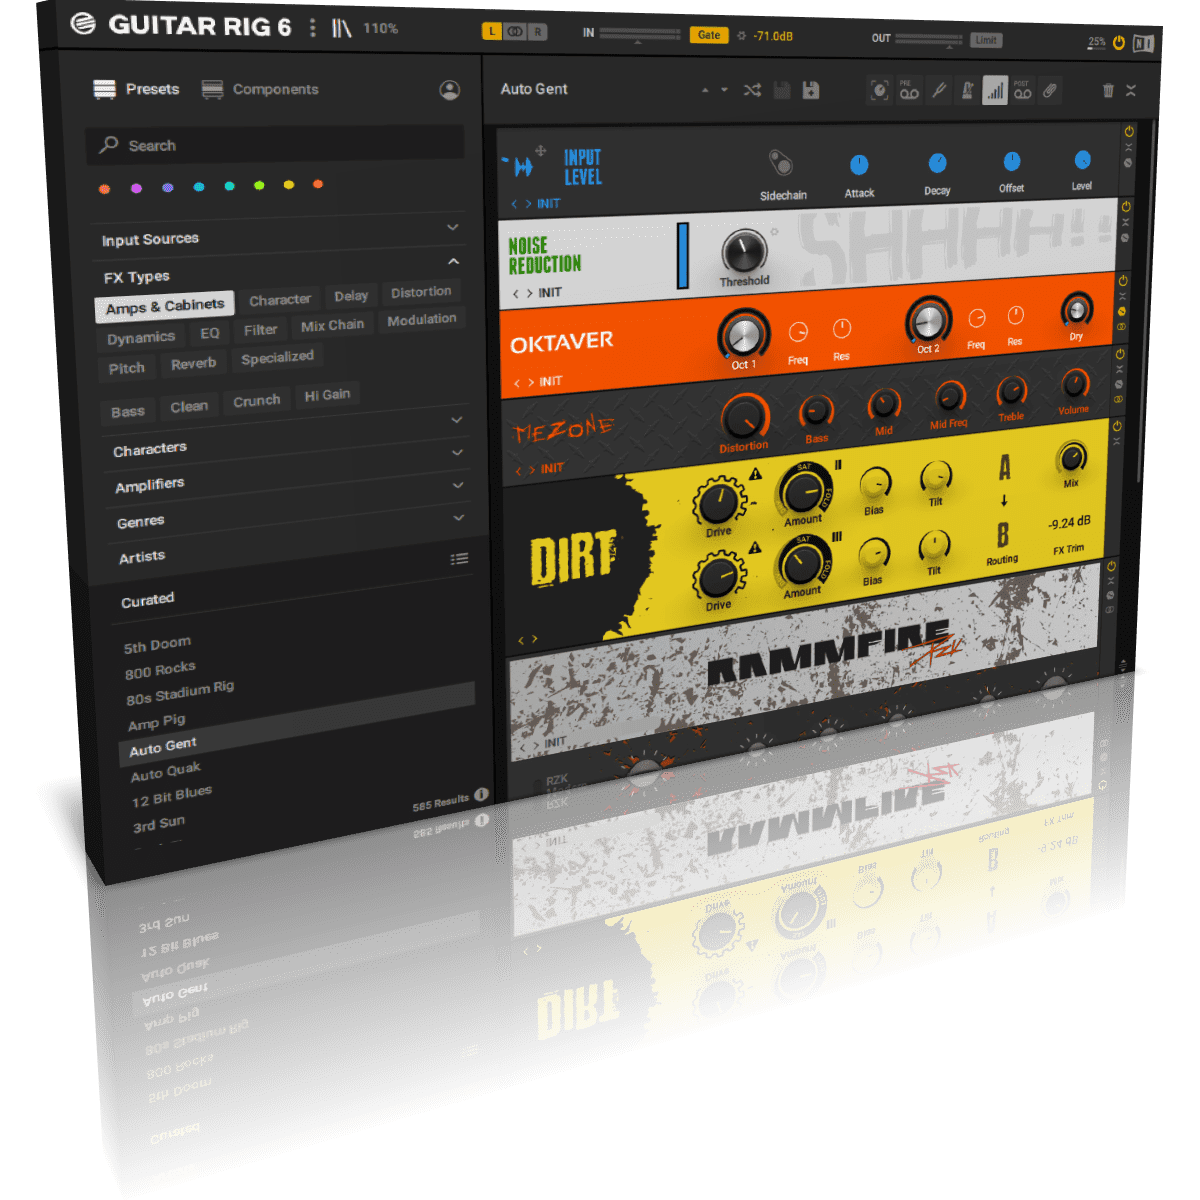Click the Input Level sidechain icon

(x=780, y=162)
